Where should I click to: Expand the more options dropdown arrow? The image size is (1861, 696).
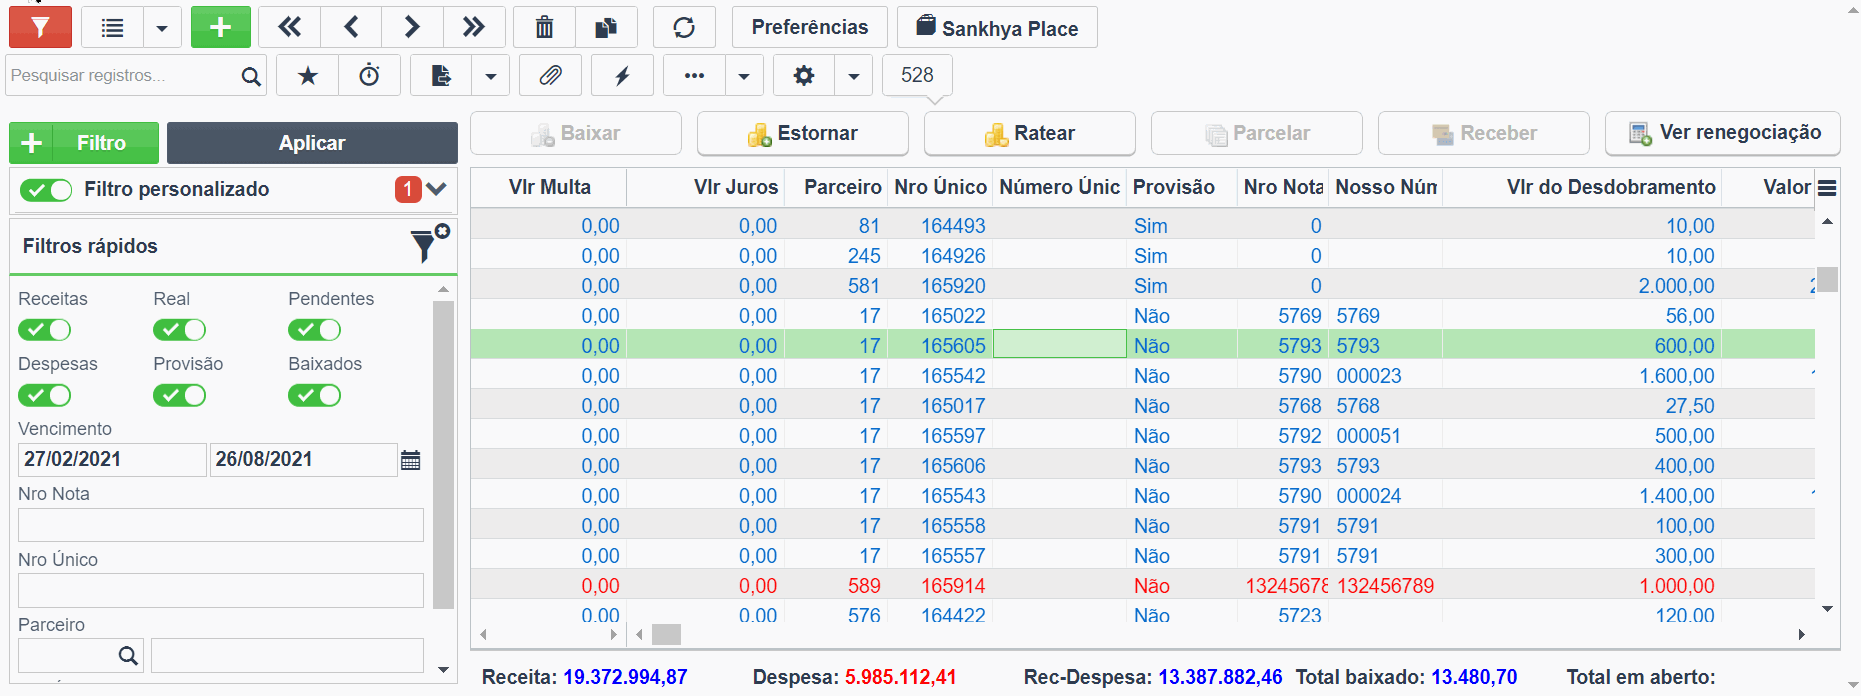[743, 76]
